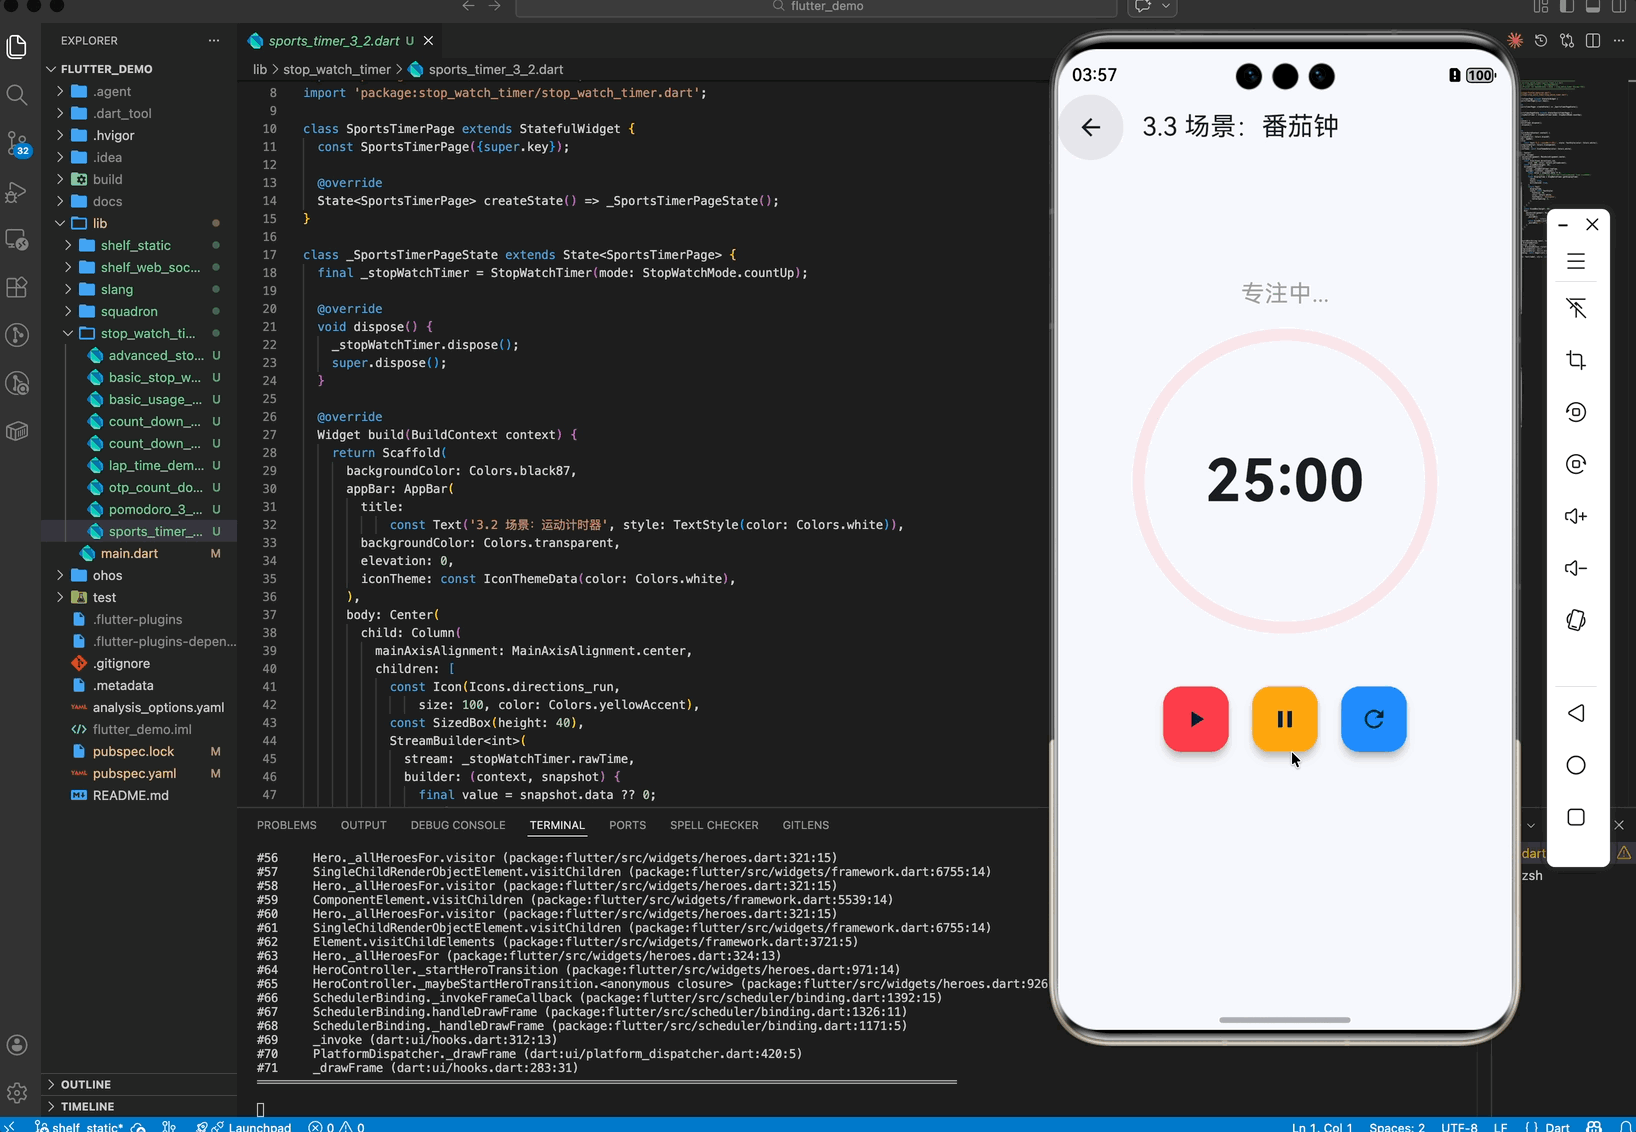Click the emulator volume up icon

tap(1576, 516)
